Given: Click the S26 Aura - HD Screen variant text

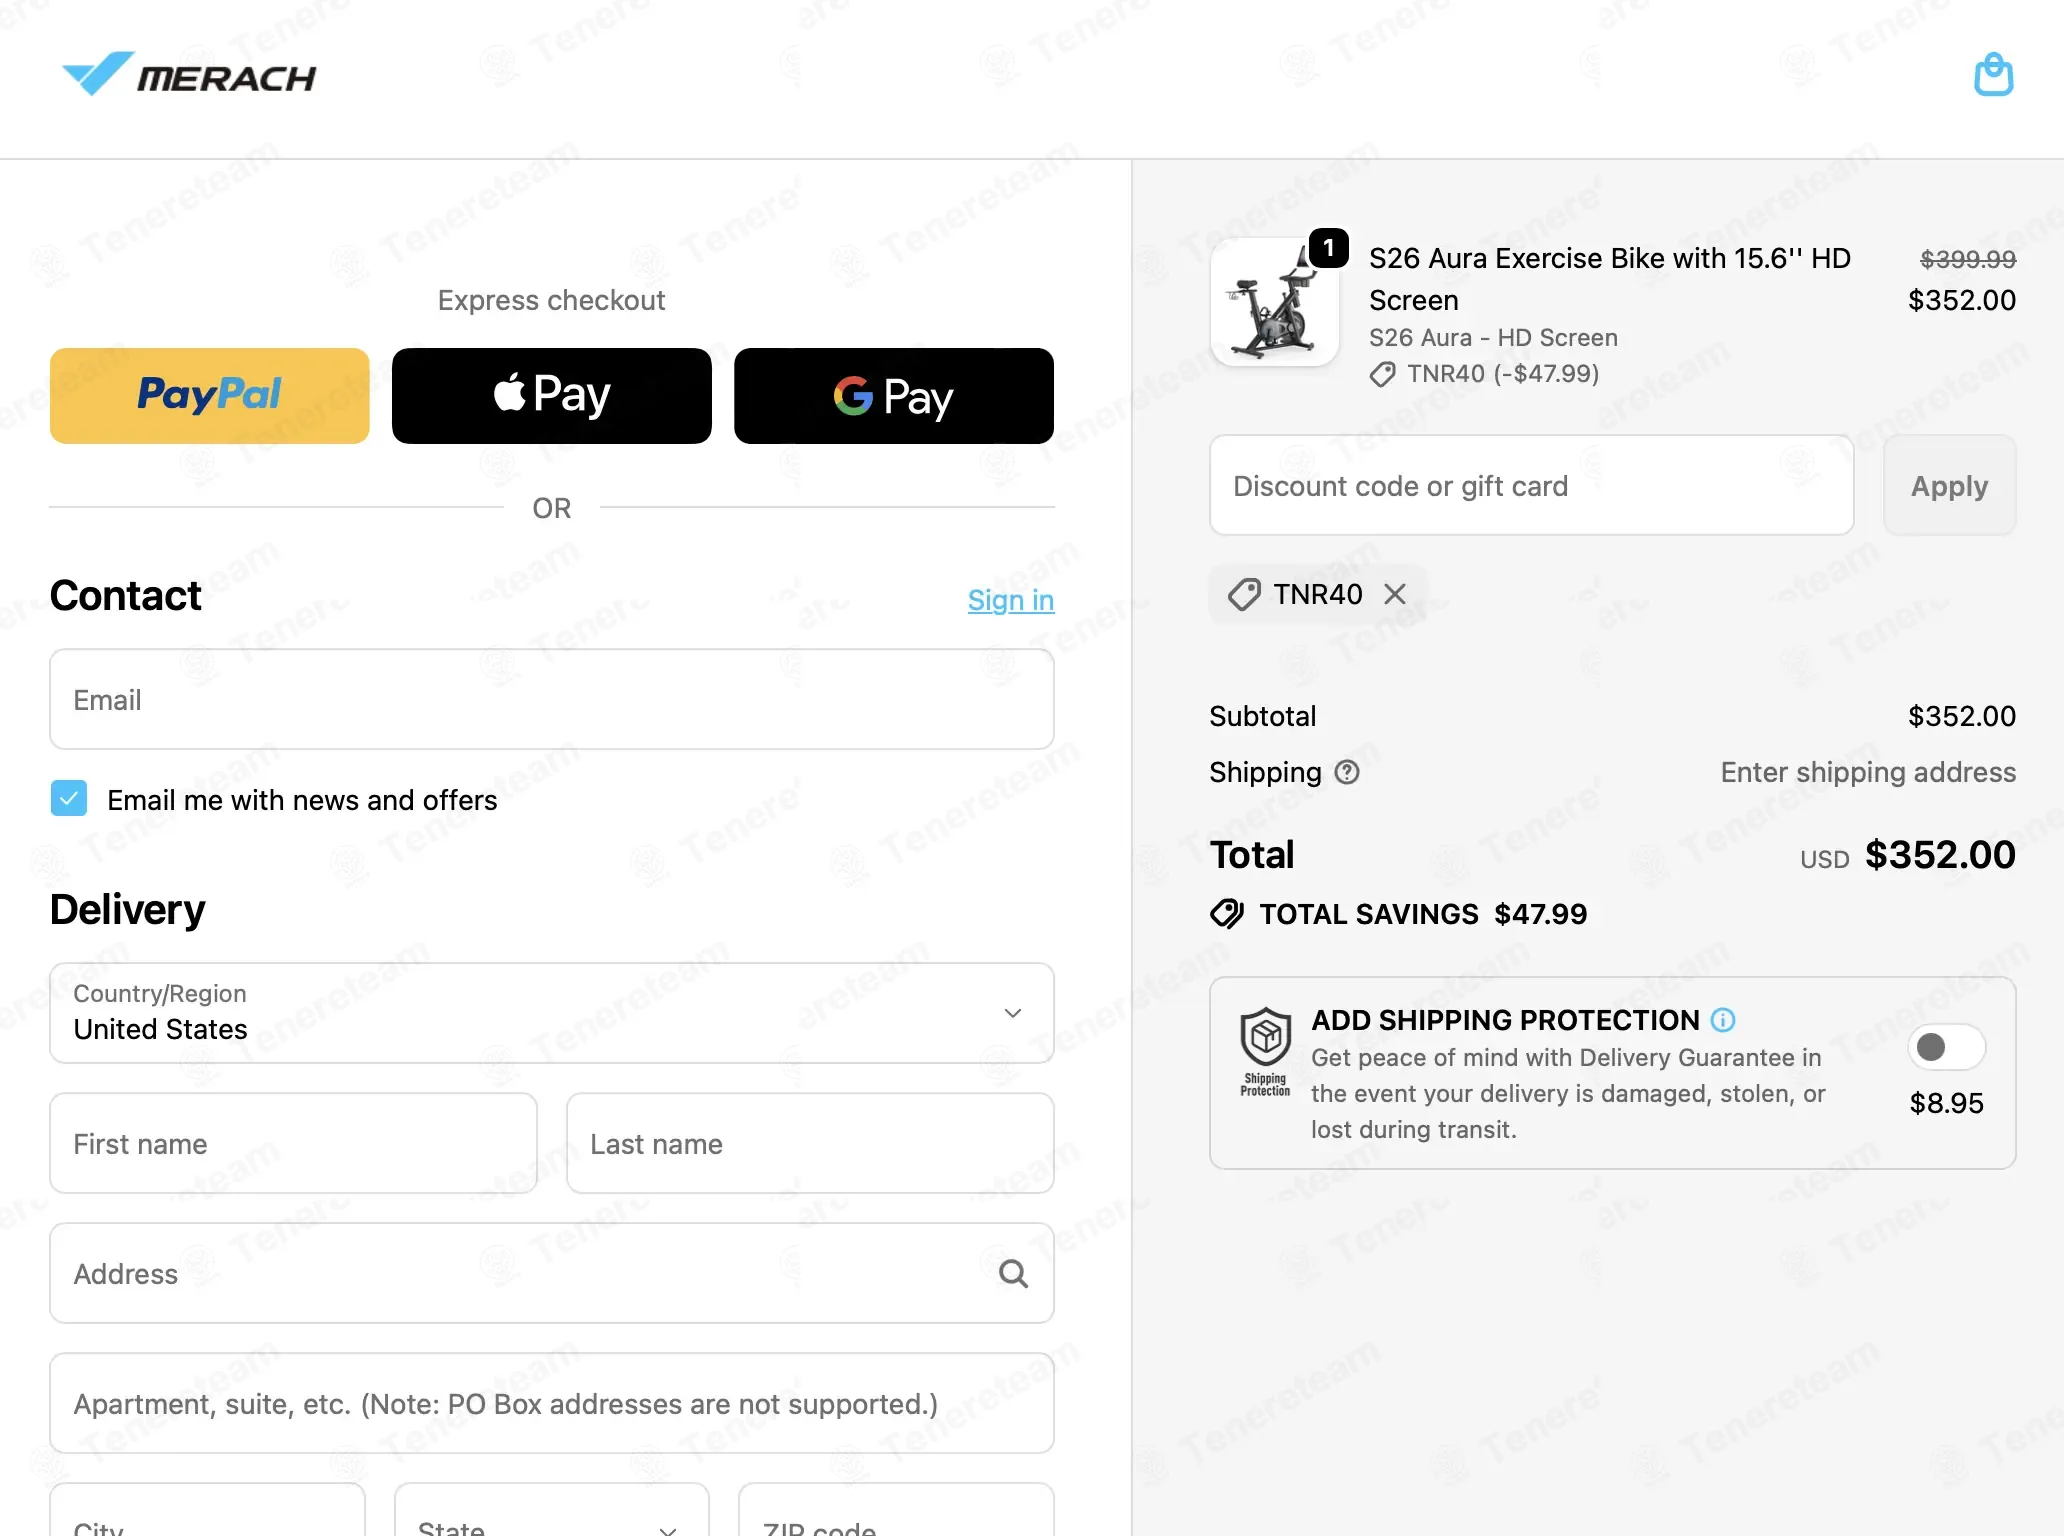Looking at the screenshot, I should [1493, 338].
